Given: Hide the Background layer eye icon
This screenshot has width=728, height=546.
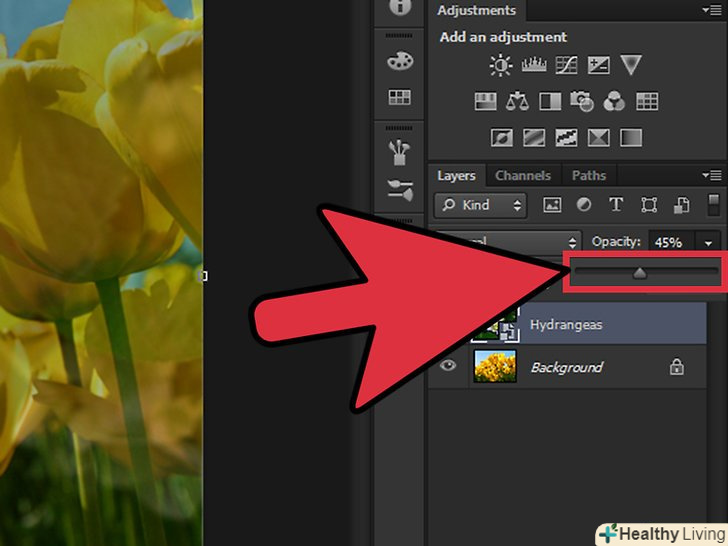Looking at the screenshot, I should pos(448,365).
